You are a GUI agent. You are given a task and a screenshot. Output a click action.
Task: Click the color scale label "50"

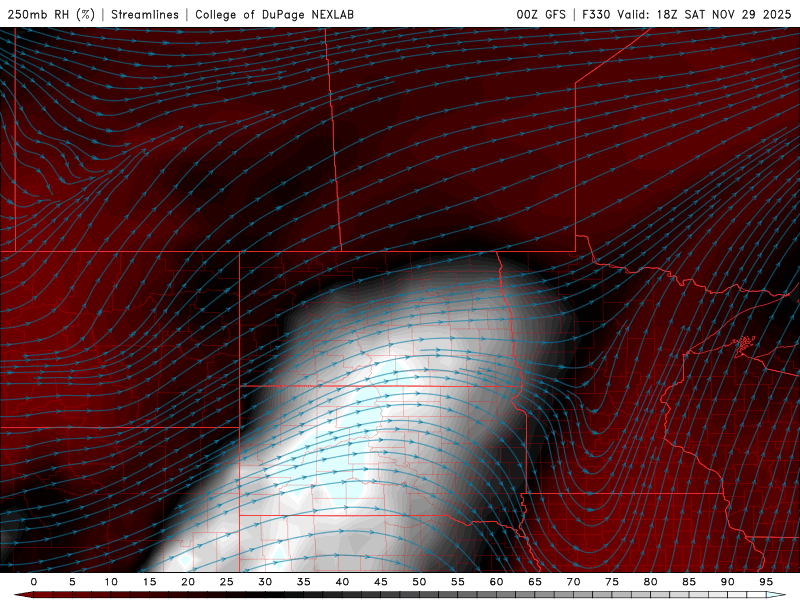coord(419,582)
